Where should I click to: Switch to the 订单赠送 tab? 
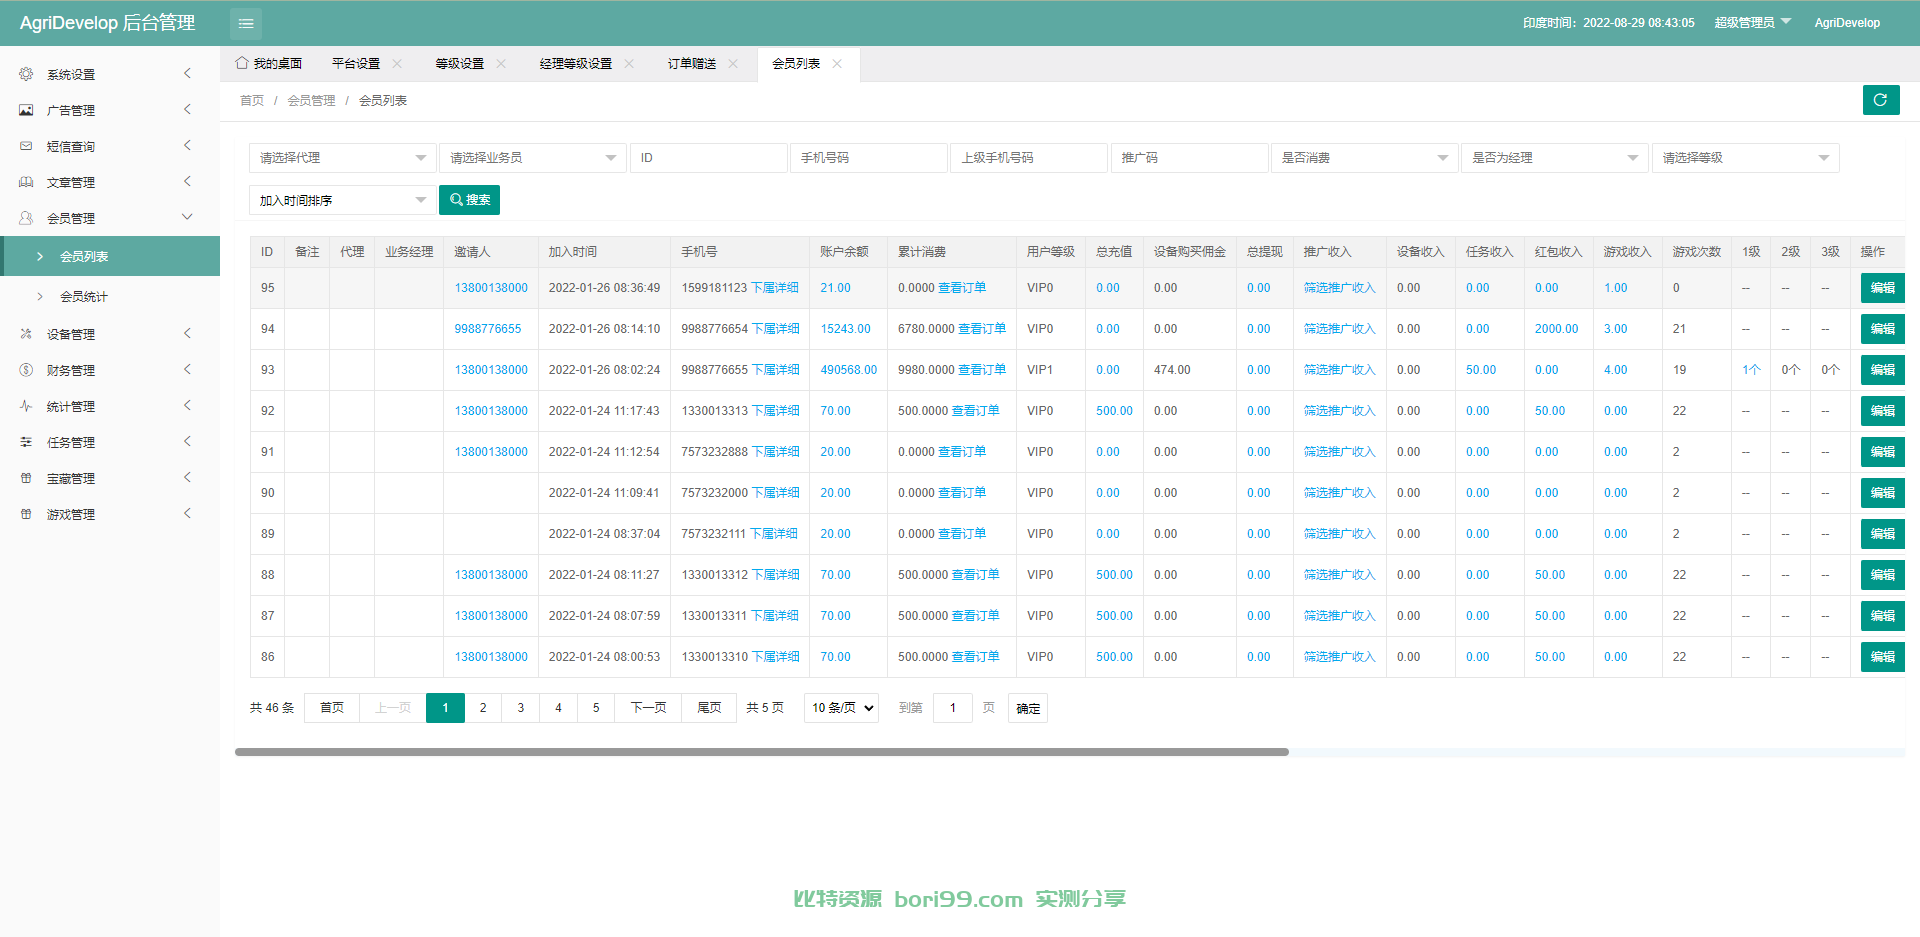692,64
